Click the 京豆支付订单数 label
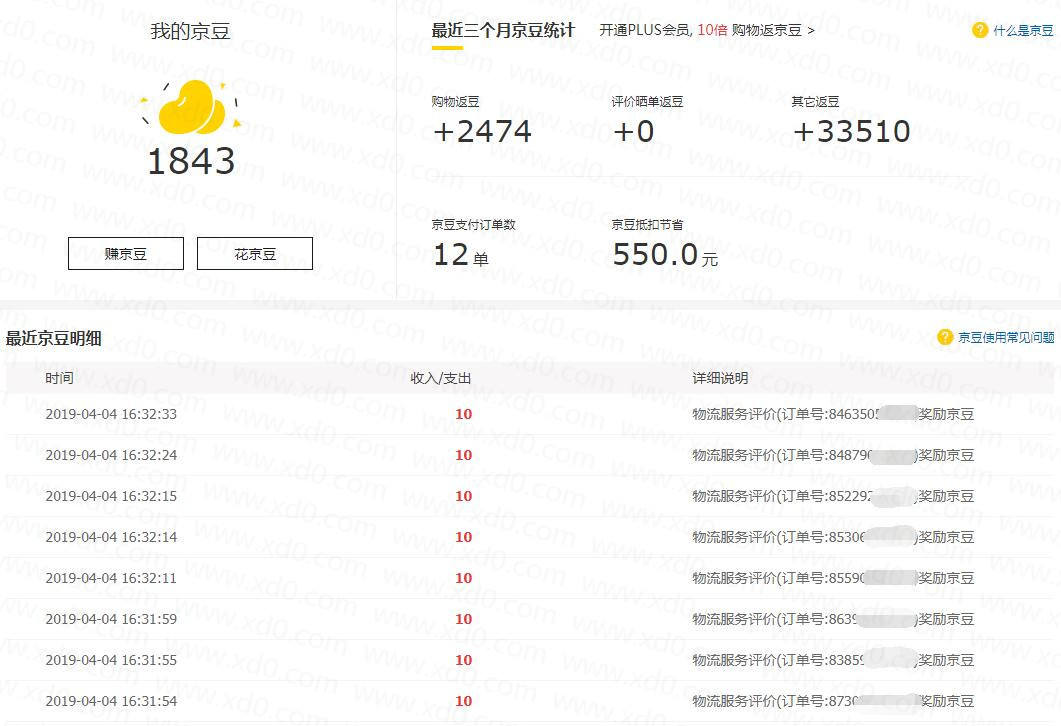The width and height of the screenshot is (1061, 726). (474, 224)
